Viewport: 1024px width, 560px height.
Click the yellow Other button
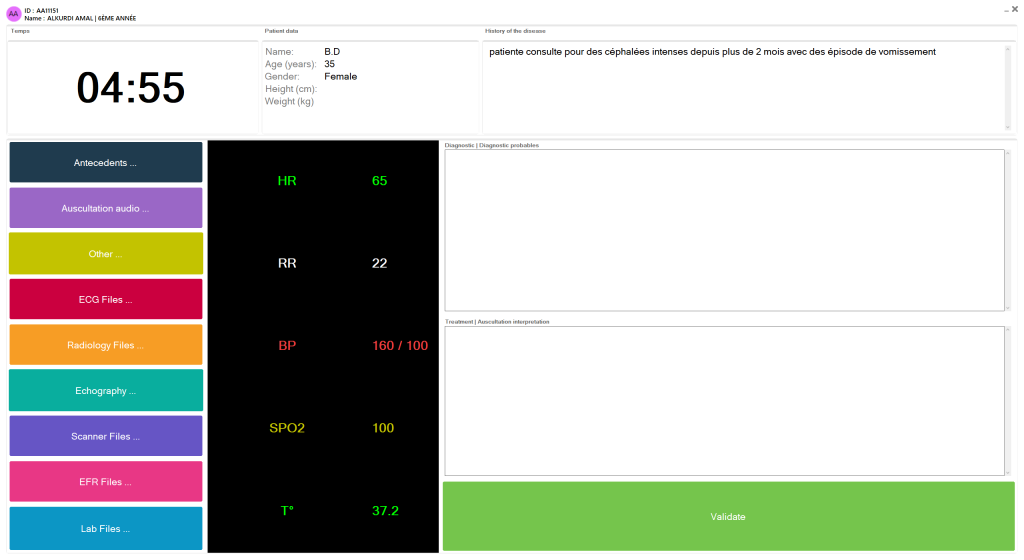pyautogui.click(x=105, y=254)
